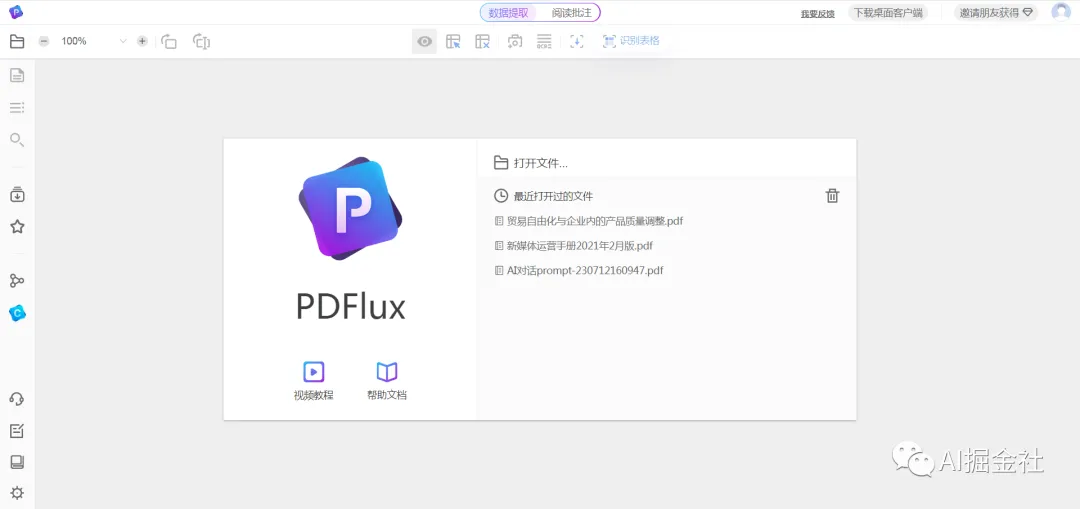Viewport: 1080px width, 509px height.
Task: Click 打开文件... to open a file
Action: pos(530,163)
